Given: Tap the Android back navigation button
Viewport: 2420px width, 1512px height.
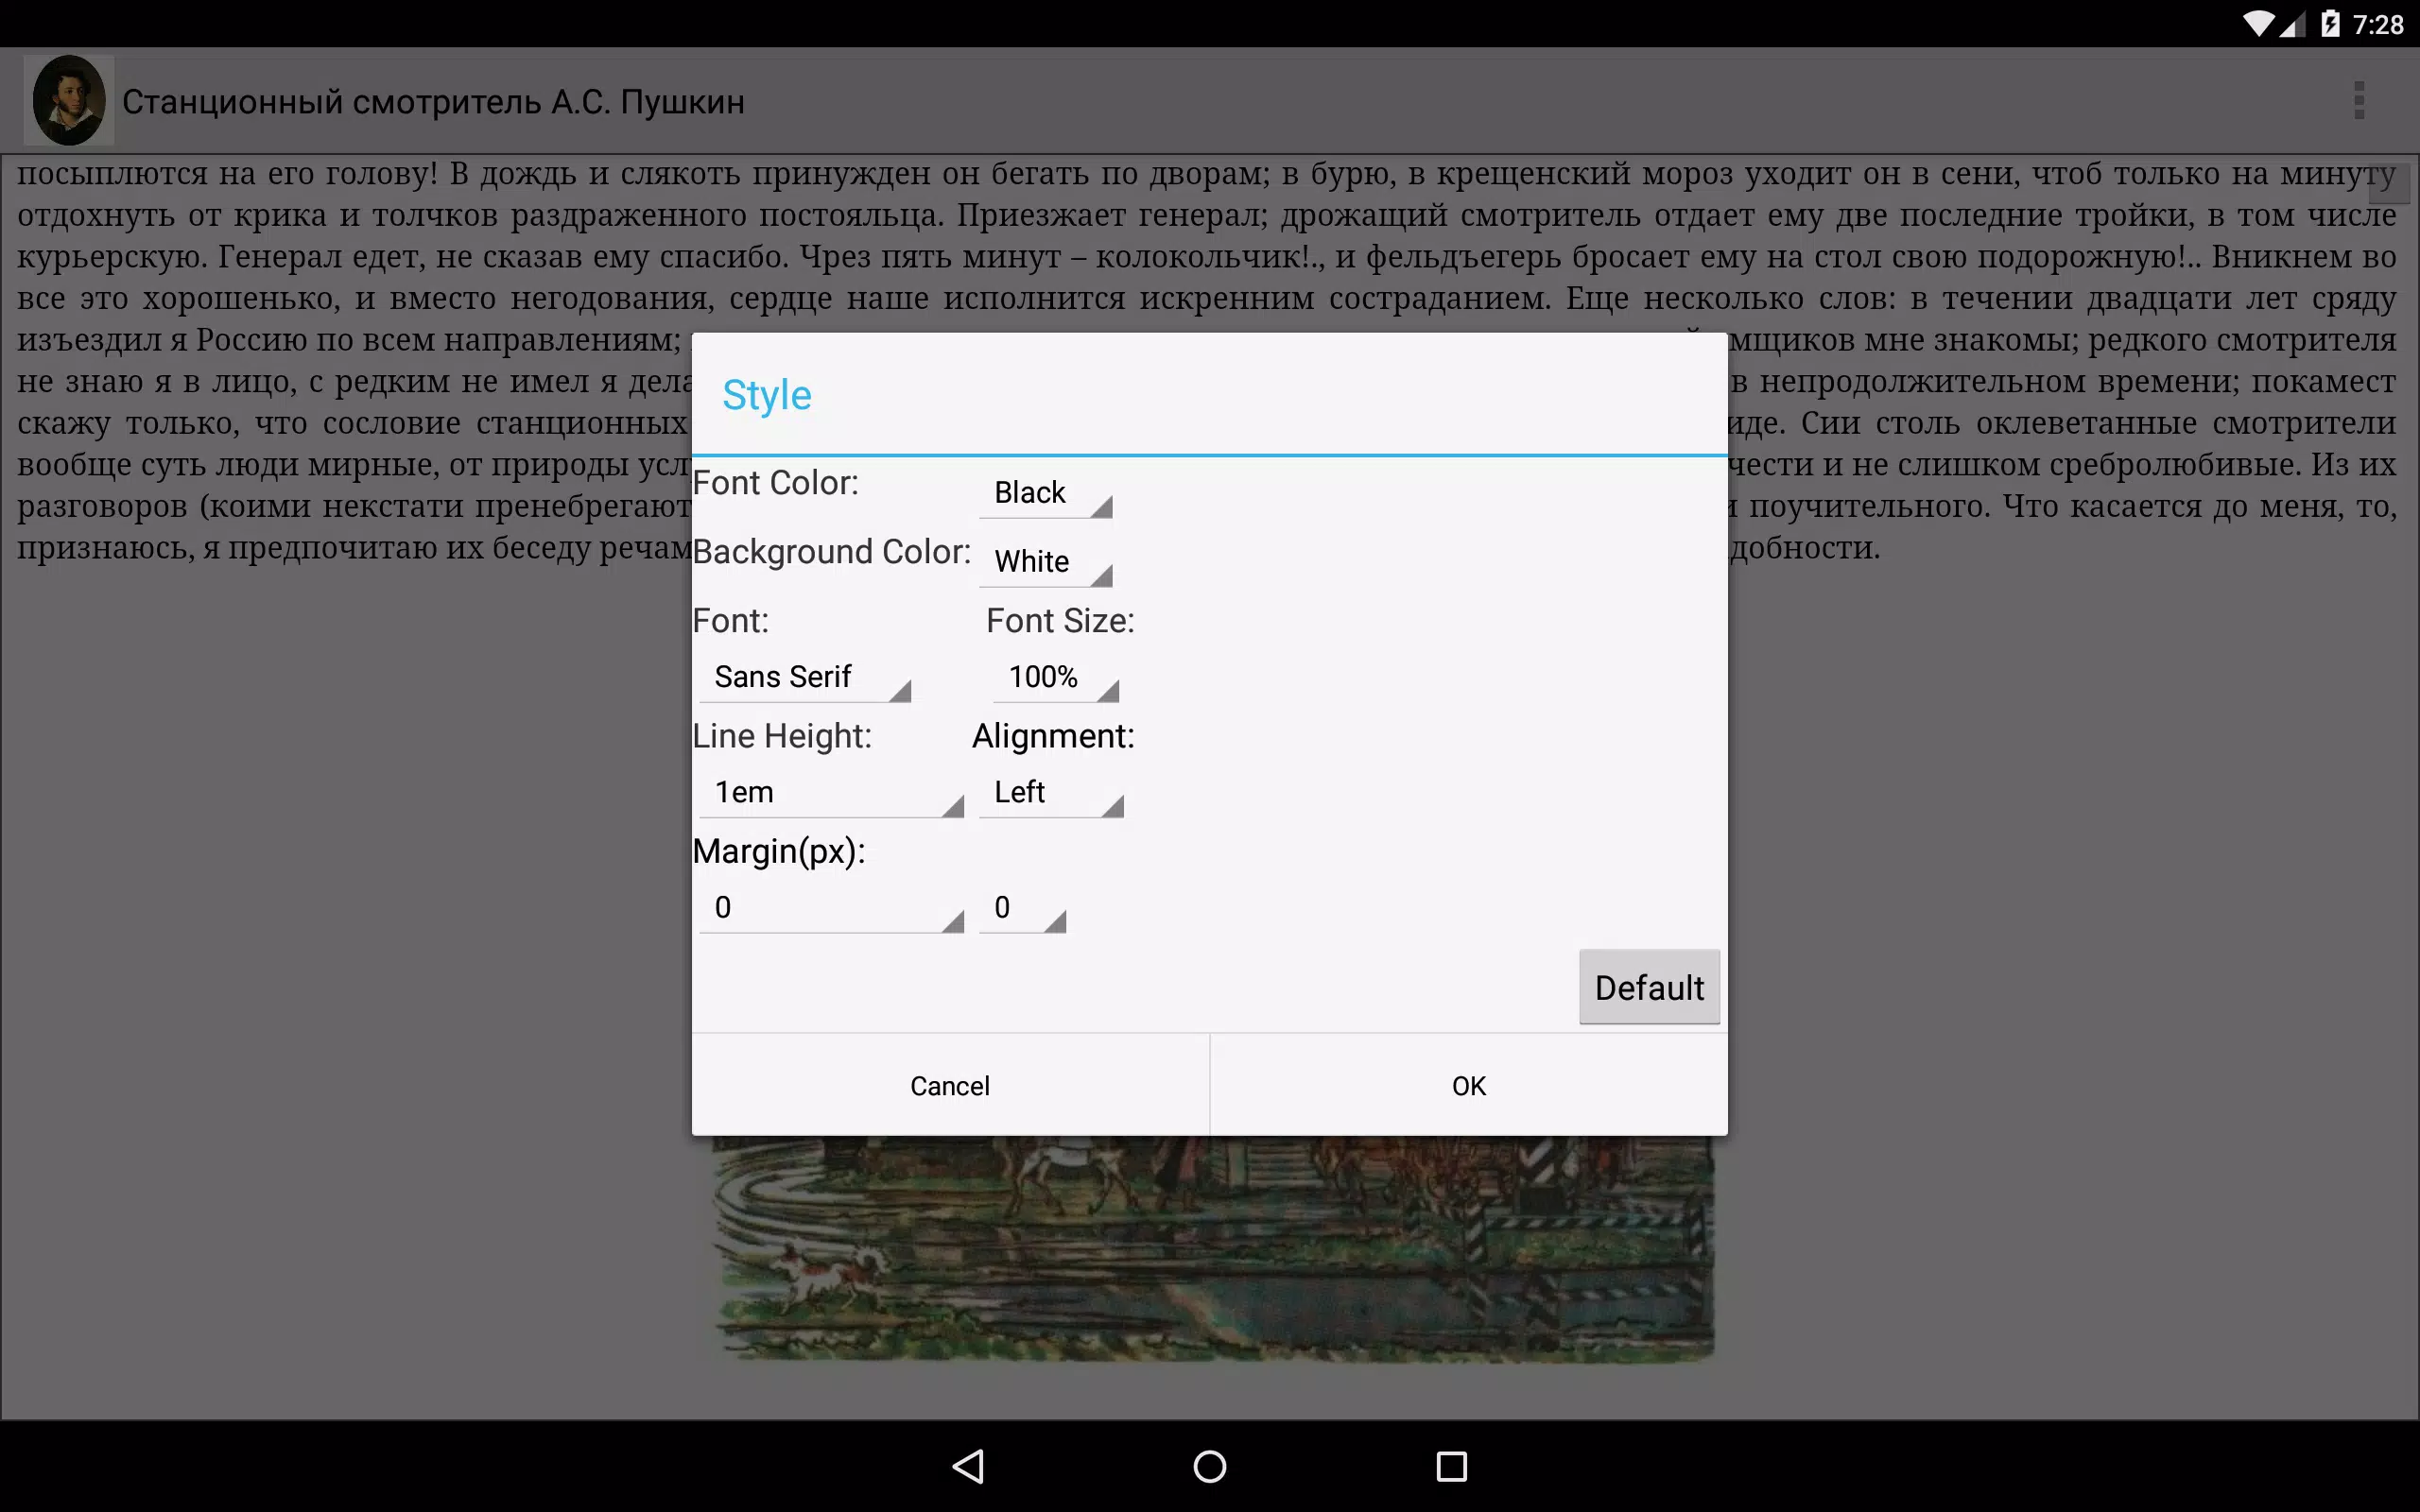Looking at the screenshot, I should (x=968, y=1466).
